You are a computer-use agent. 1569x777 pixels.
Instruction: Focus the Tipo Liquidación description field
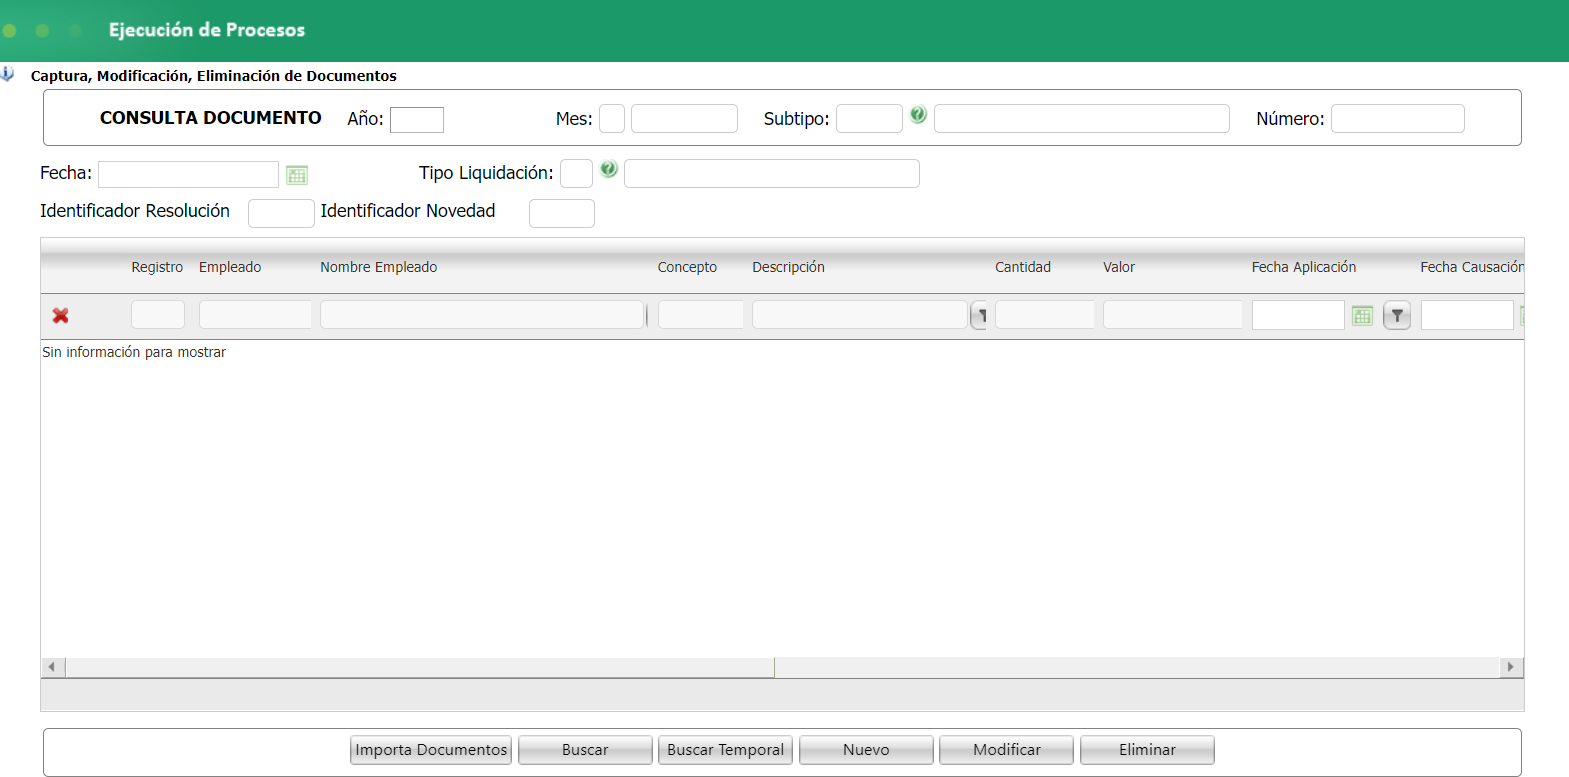(772, 174)
